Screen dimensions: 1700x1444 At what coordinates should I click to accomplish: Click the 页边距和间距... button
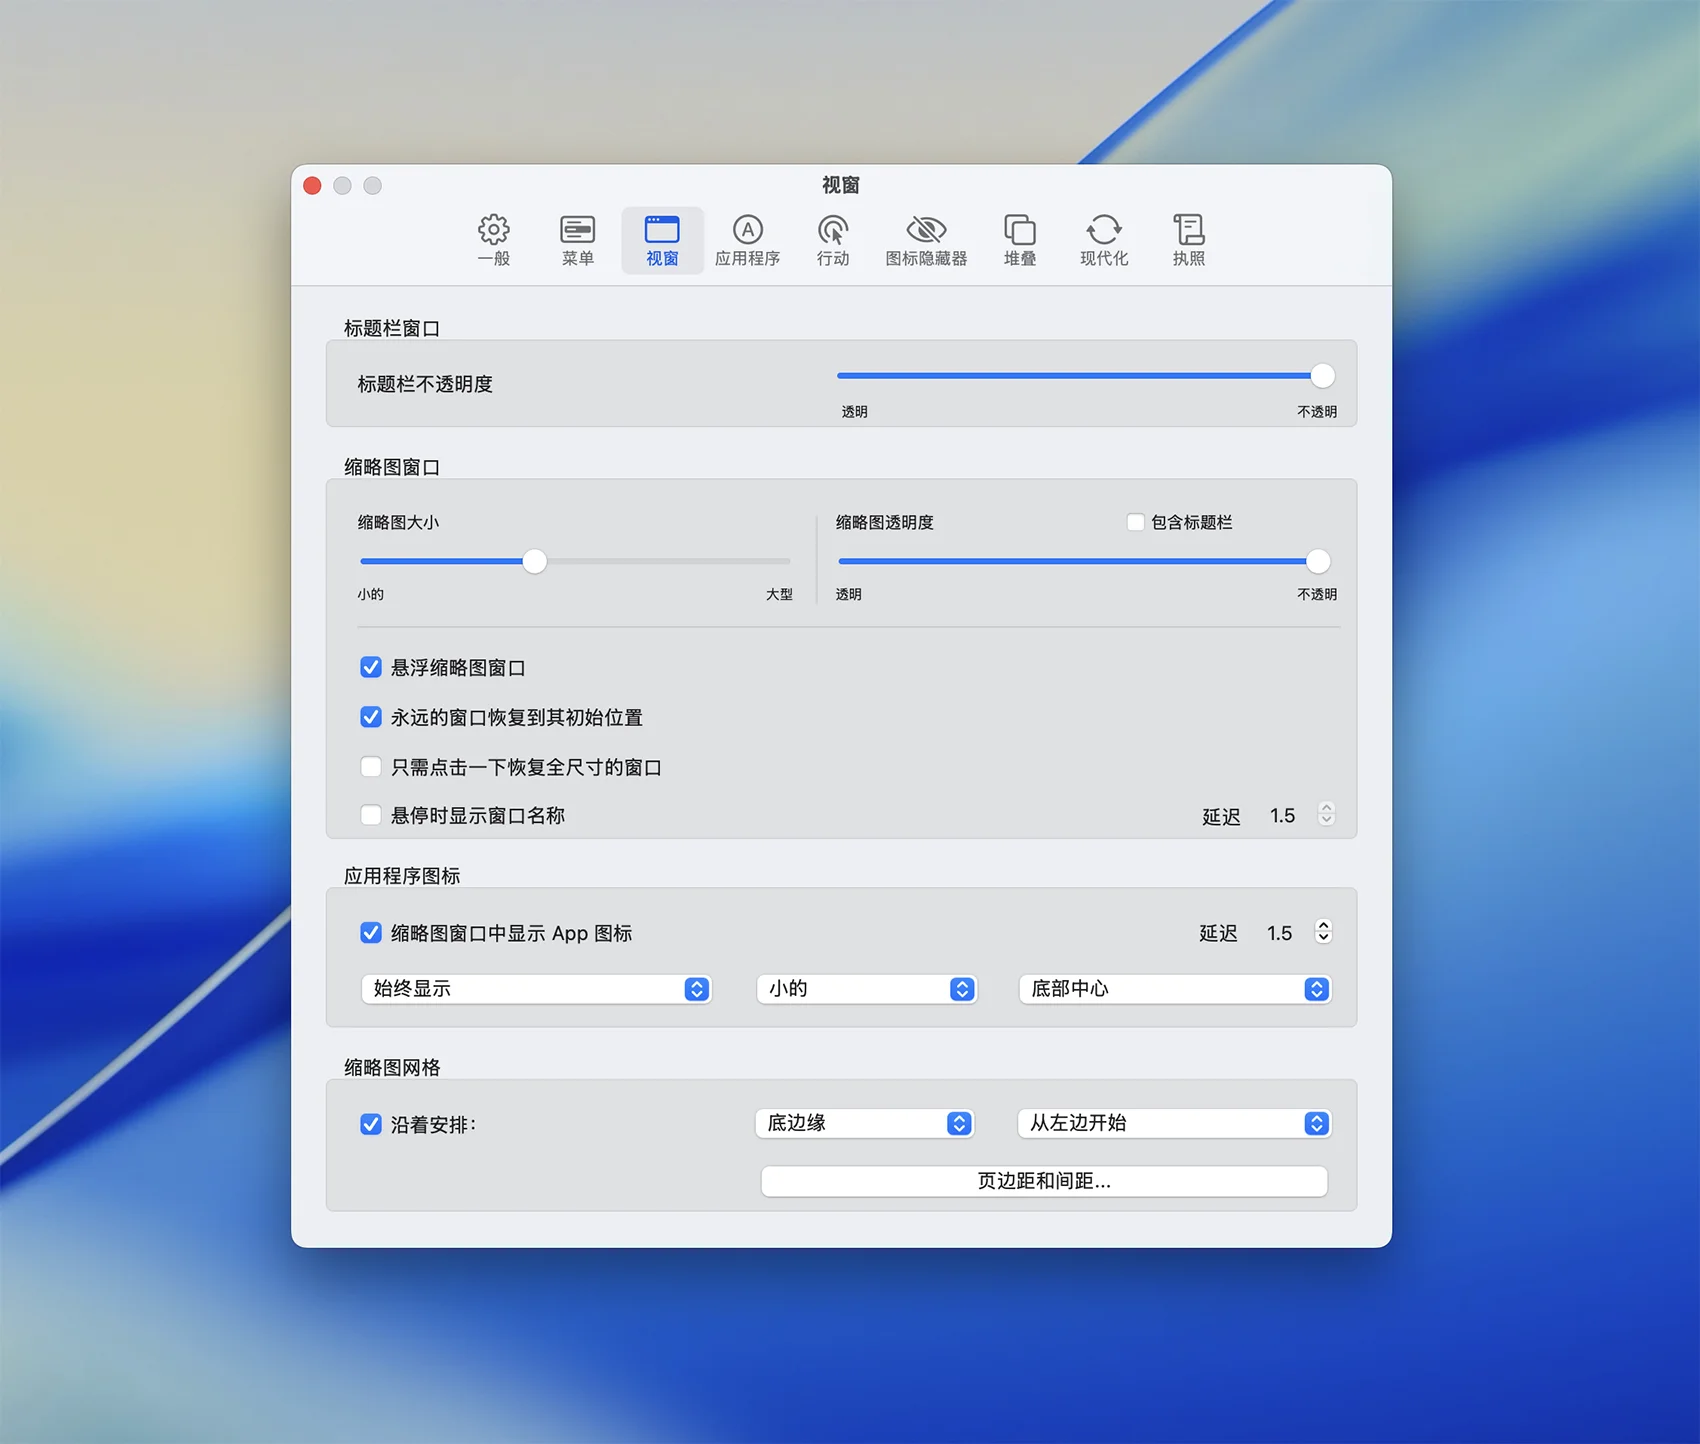point(1044,1181)
